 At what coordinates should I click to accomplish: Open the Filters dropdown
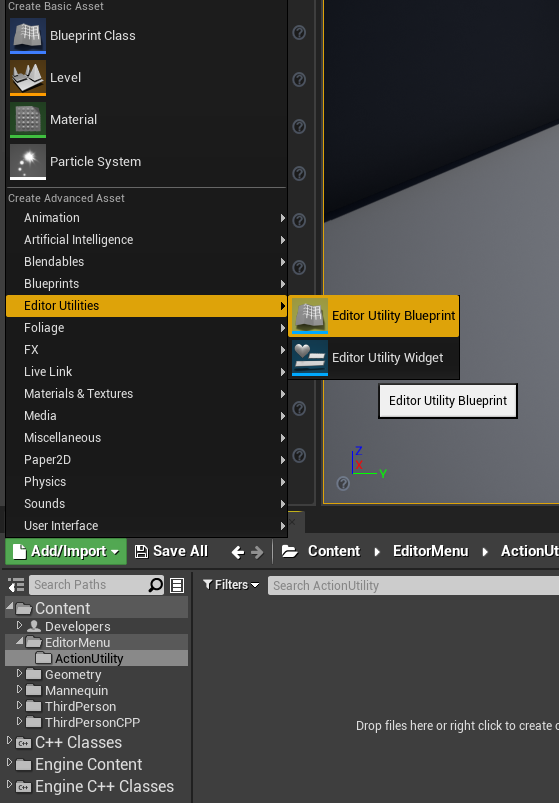point(231,585)
